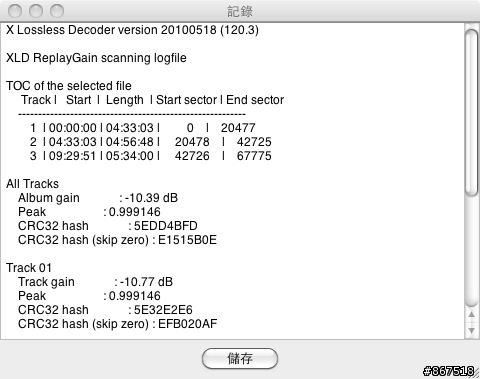
Task: Click CRC32 hash 5EDD4BFD
Action: pyautogui.click(x=165, y=226)
